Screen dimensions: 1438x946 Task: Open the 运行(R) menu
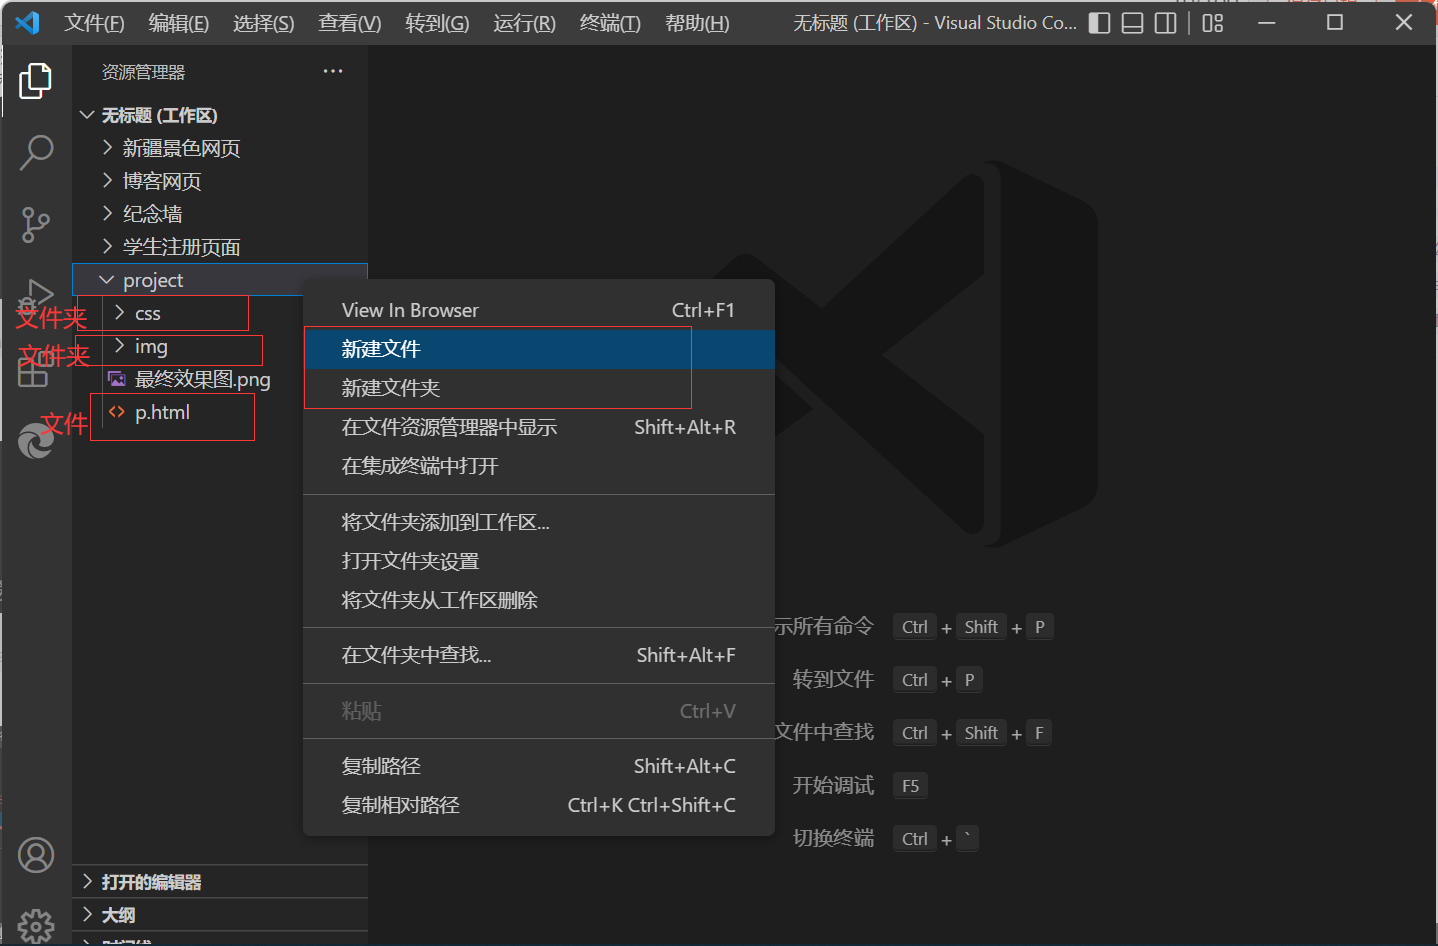(x=524, y=23)
